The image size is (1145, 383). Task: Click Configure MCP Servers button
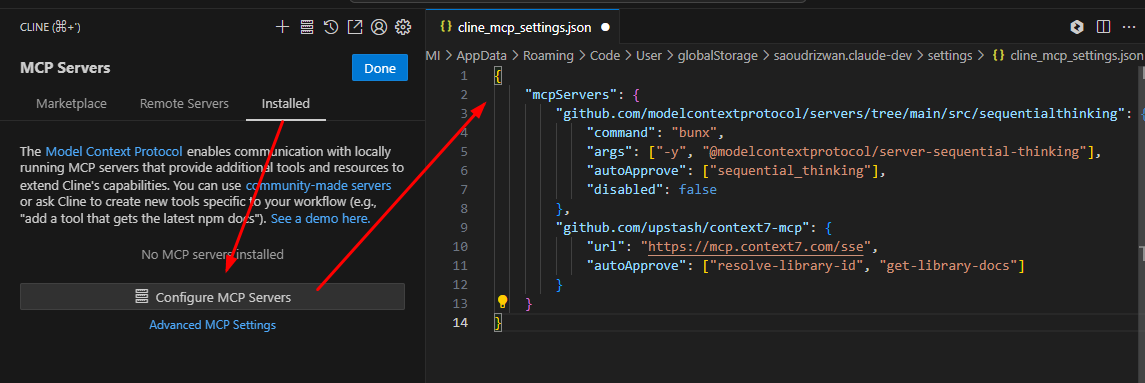point(212,297)
